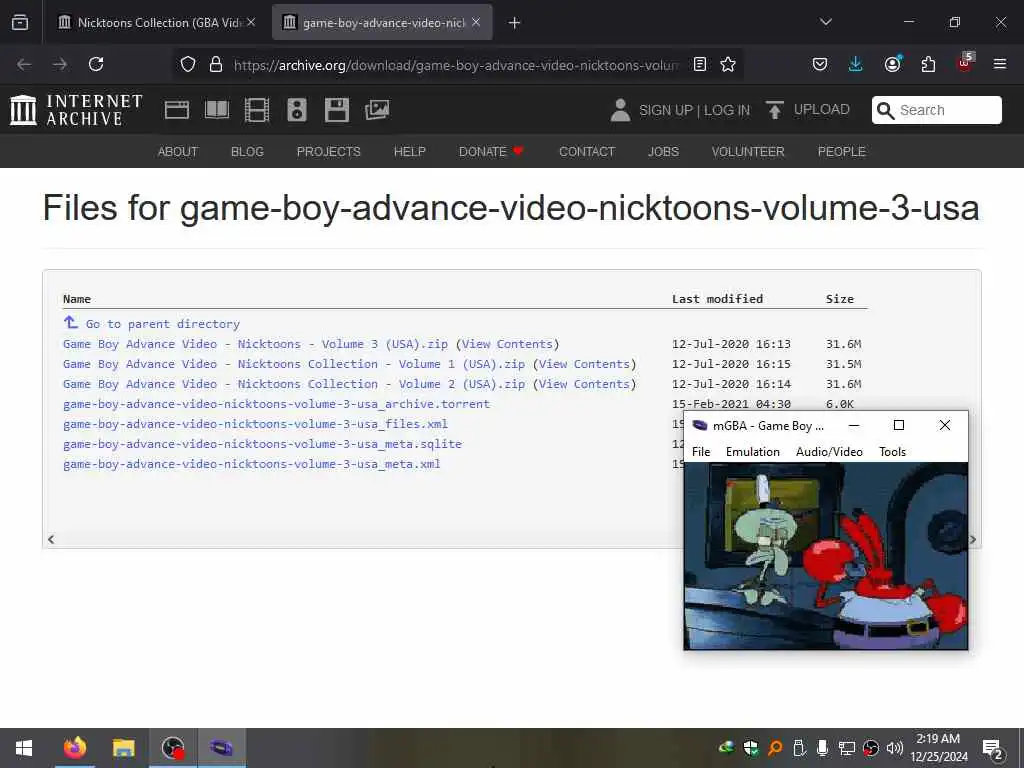Open the Web archive icon
The image size is (1024, 768).
(x=177, y=110)
